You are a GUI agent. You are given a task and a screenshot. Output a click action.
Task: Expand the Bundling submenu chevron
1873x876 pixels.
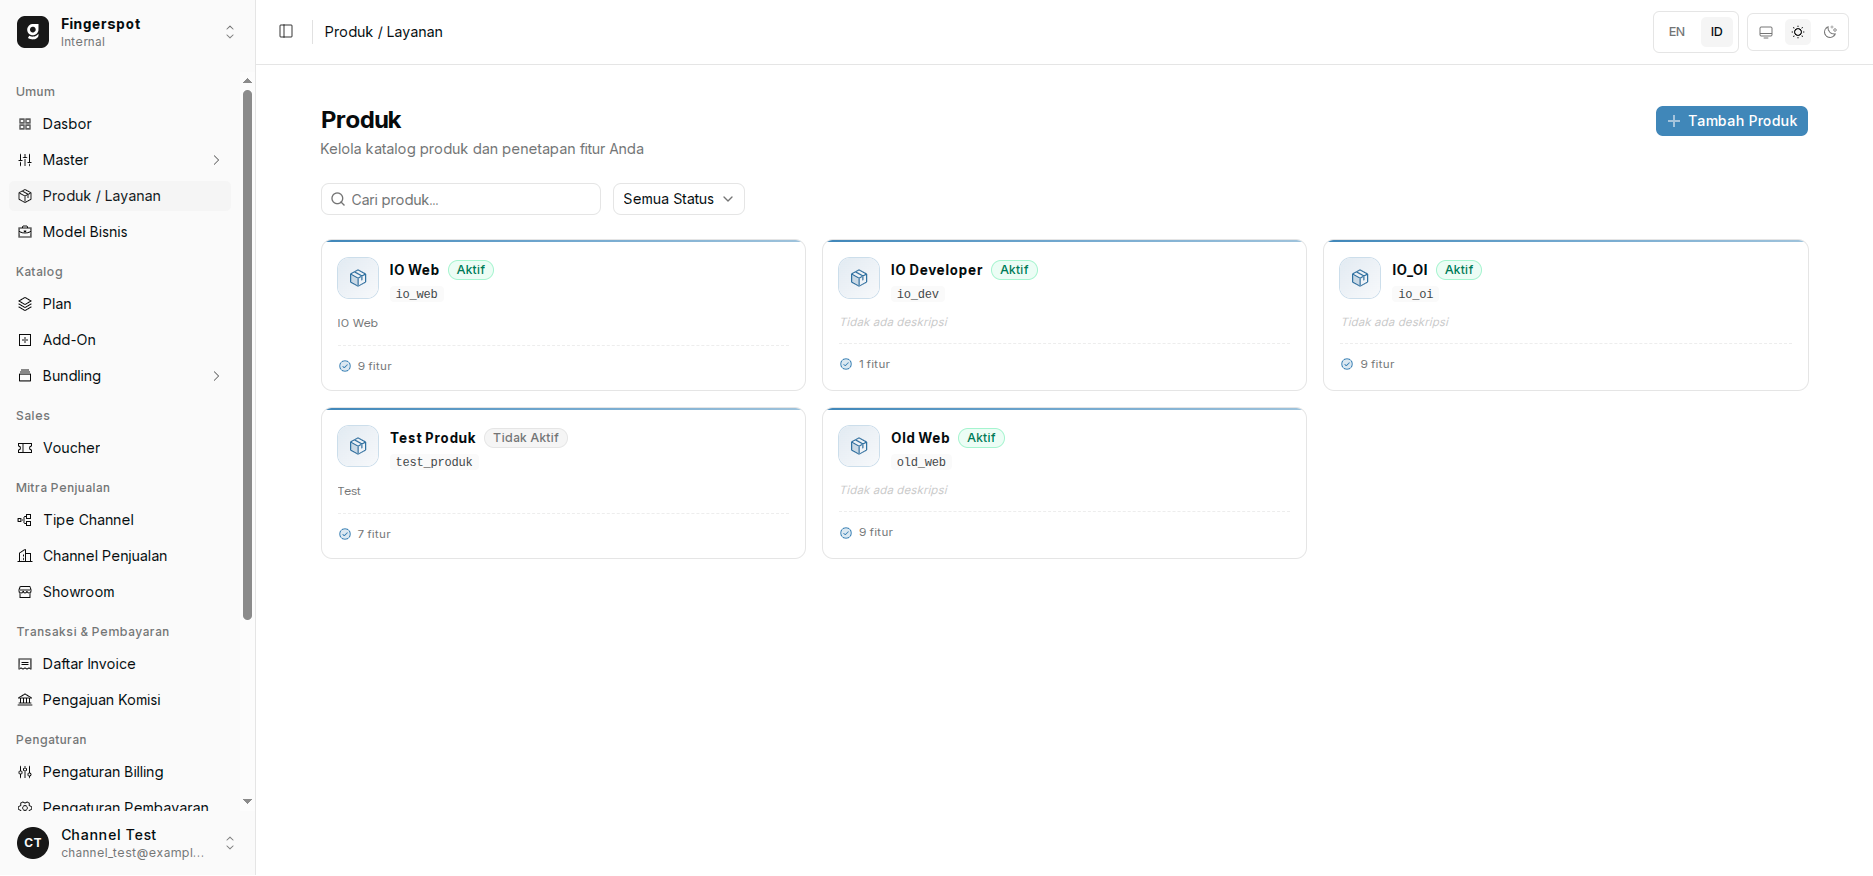tap(216, 376)
